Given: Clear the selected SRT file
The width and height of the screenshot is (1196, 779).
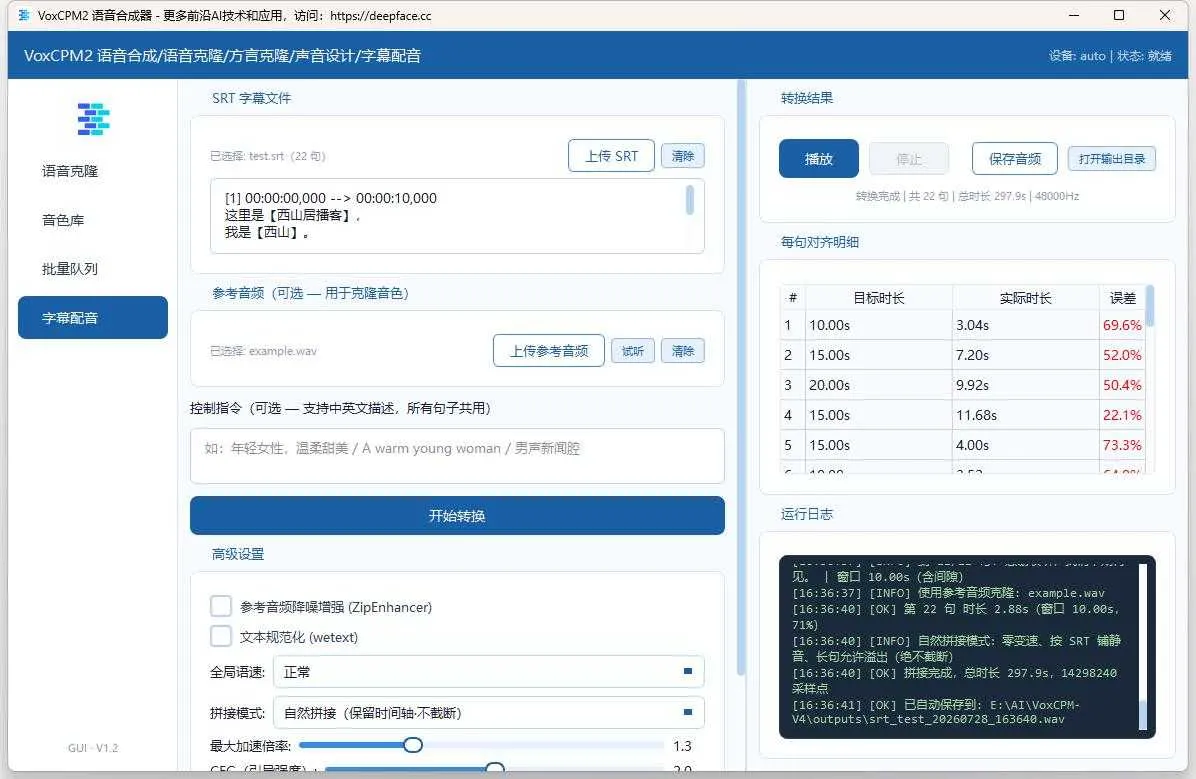Looking at the screenshot, I should pyautogui.click(x=683, y=156).
